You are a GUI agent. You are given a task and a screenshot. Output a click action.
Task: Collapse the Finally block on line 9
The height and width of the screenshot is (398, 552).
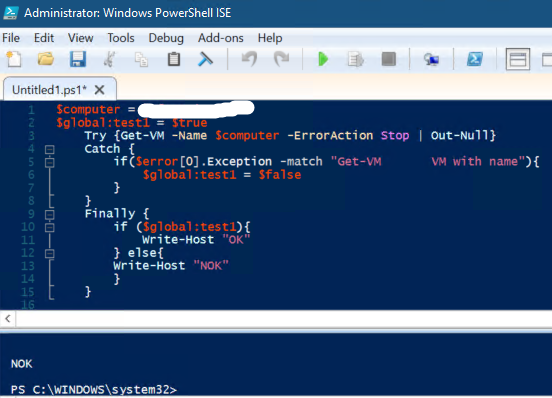[50, 214]
